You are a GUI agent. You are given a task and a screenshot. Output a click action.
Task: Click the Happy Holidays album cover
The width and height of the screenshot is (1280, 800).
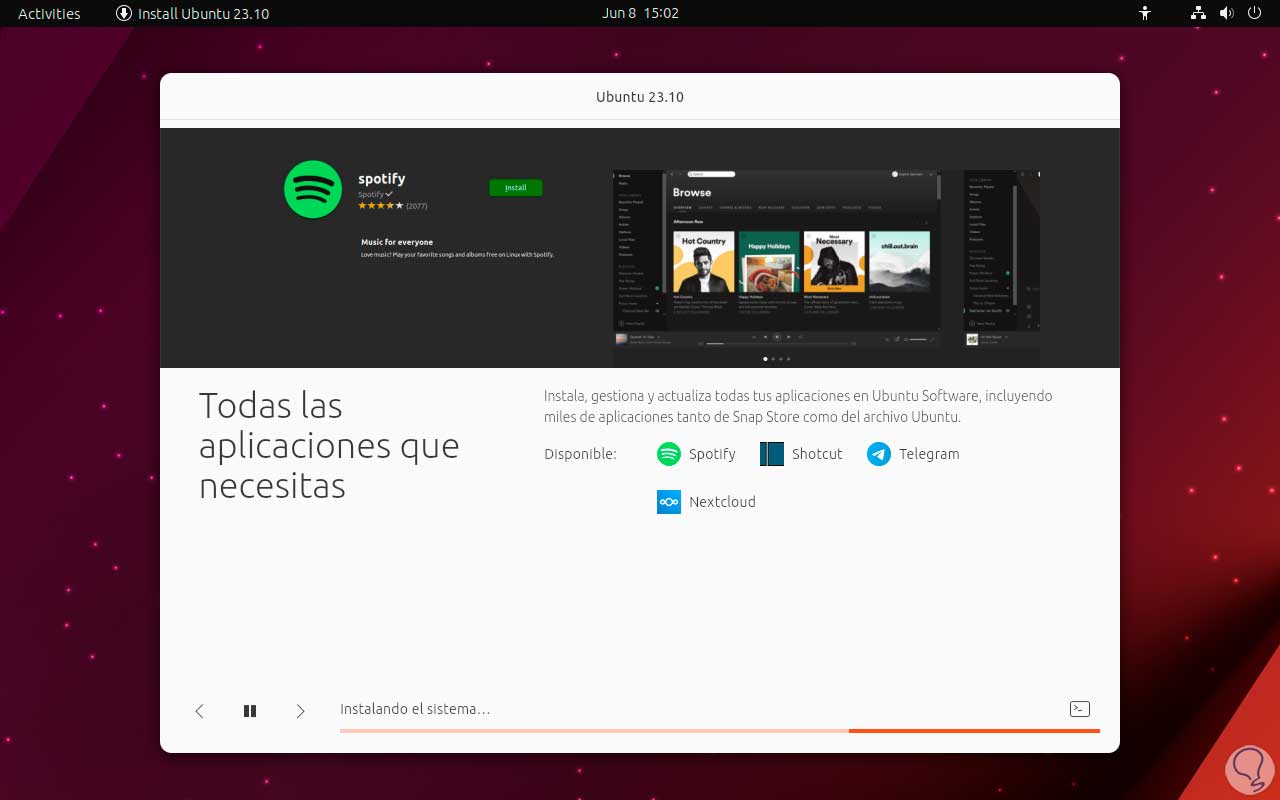[769, 262]
